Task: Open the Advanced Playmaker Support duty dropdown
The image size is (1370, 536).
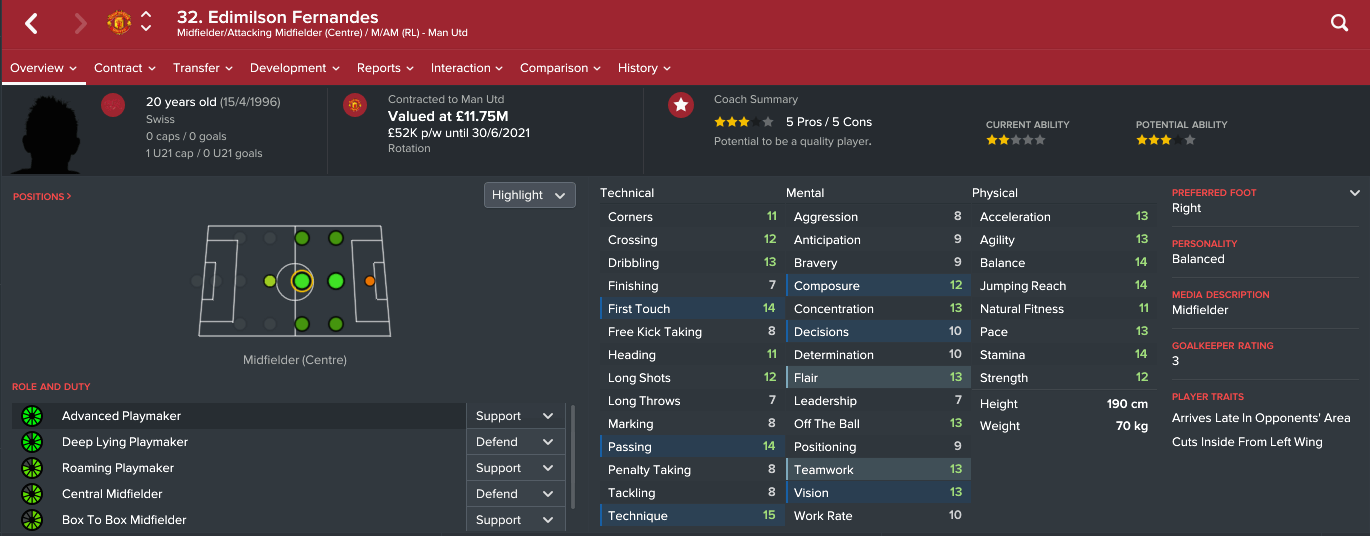Action: [x=514, y=416]
